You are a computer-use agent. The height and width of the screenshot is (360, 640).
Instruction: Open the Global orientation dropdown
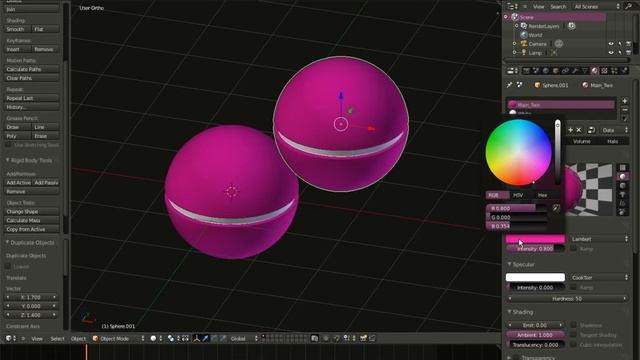(x=244, y=338)
